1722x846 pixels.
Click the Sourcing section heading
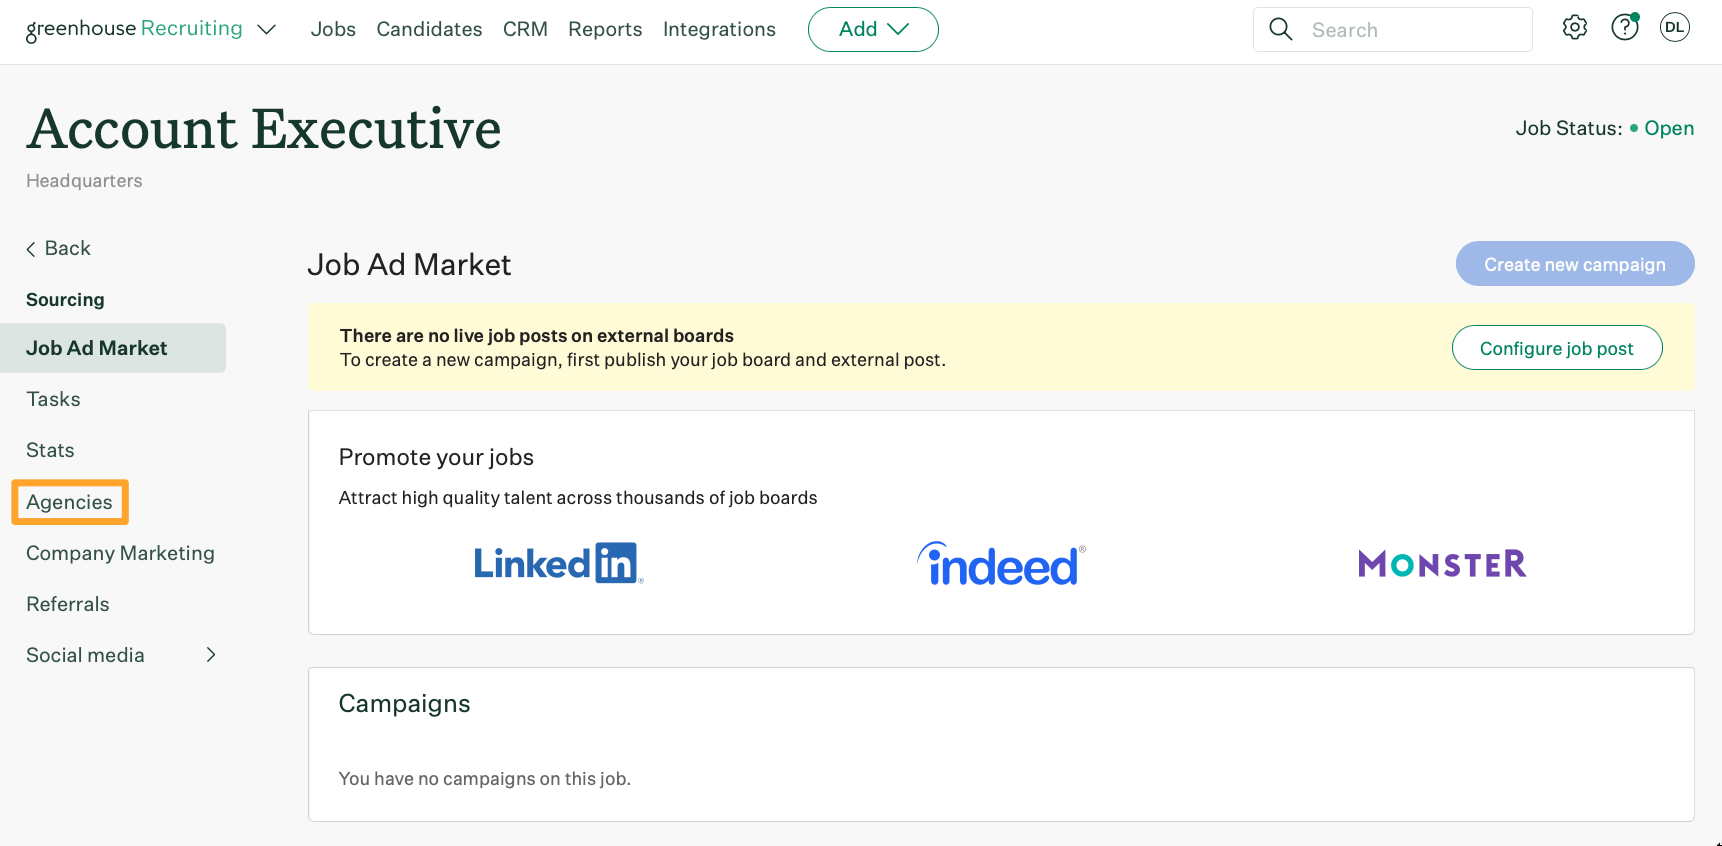65,300
